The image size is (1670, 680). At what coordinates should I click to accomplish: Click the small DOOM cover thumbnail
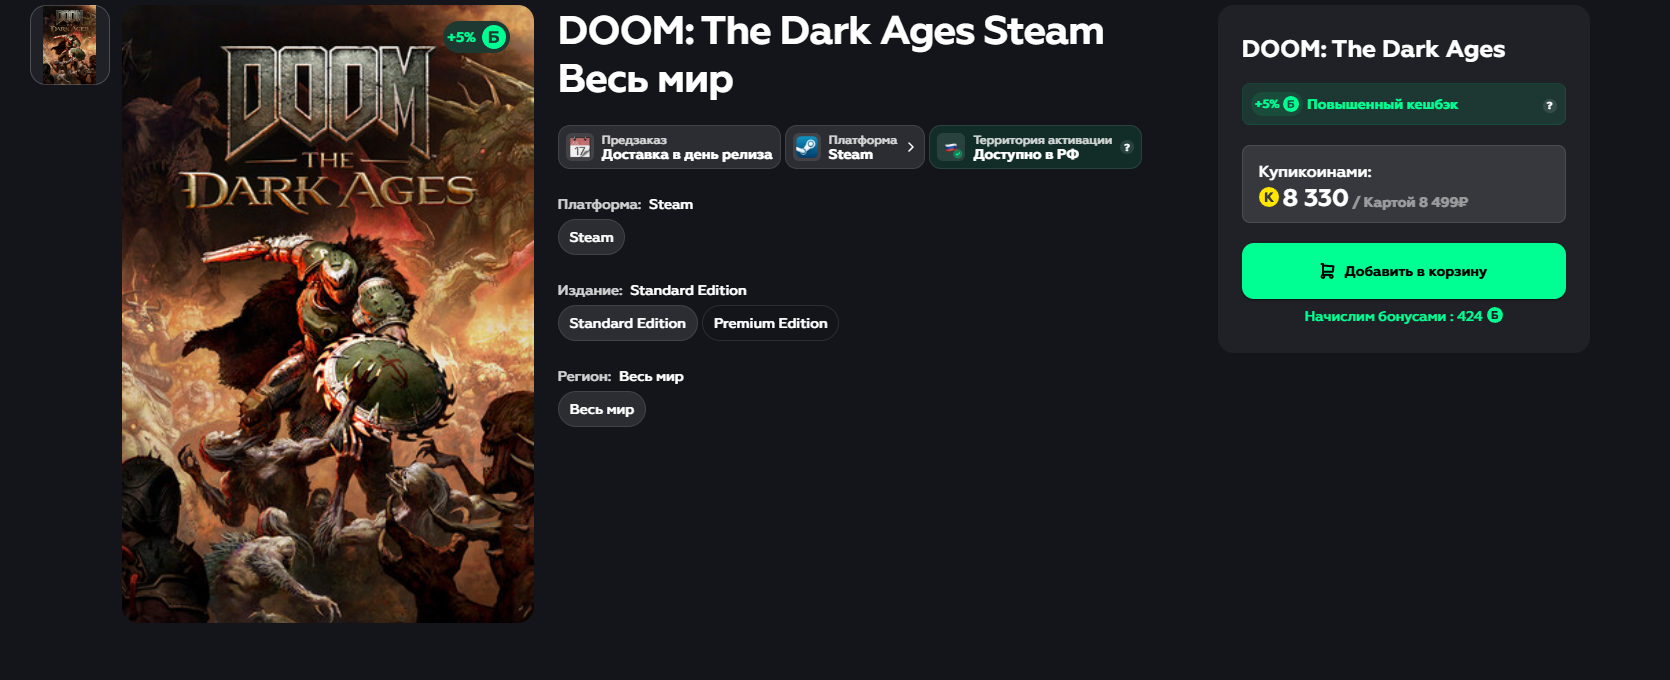70,45
